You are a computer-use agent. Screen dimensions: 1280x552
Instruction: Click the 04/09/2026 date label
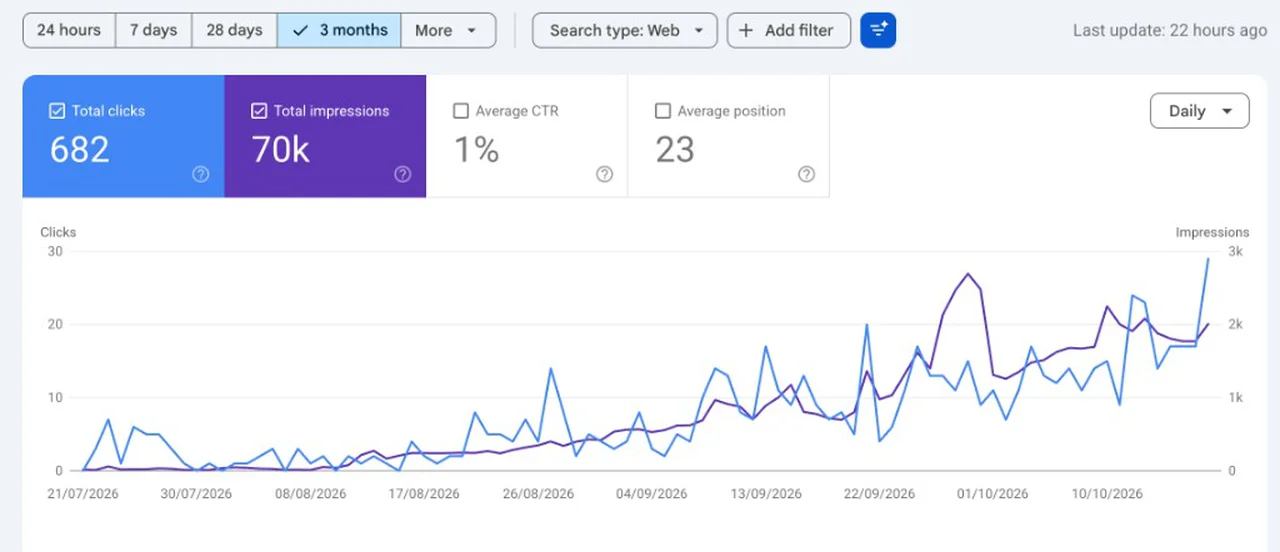652,494
